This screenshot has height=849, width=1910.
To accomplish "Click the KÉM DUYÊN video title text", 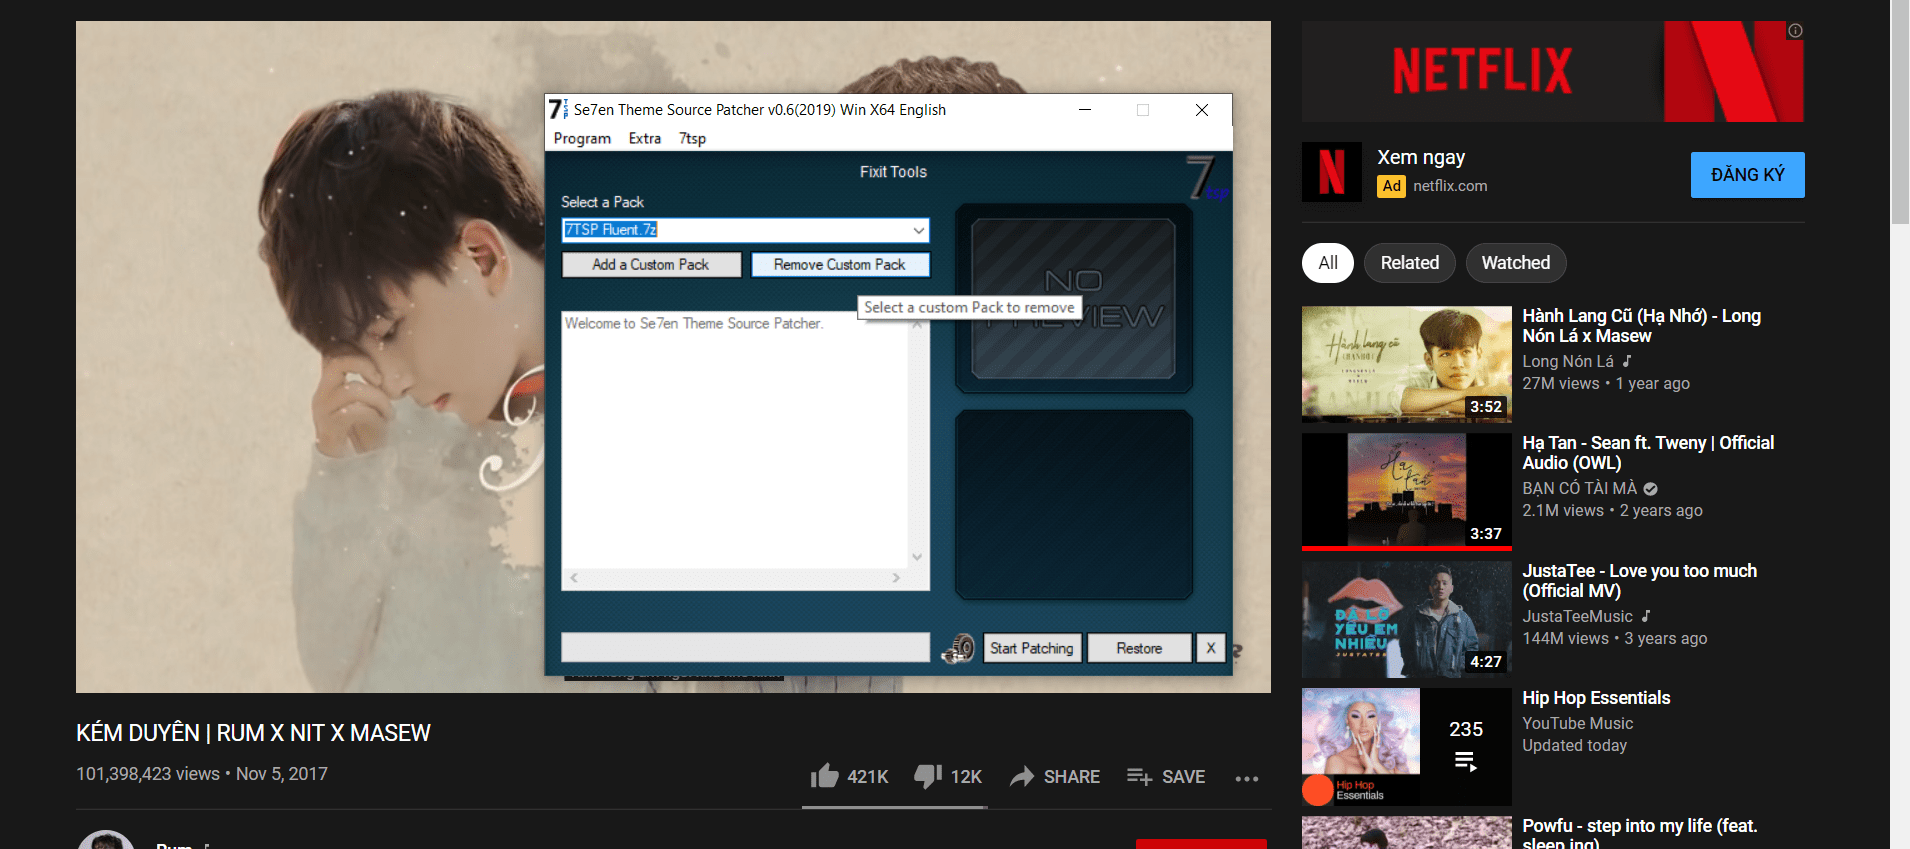I will pos(253,733).
